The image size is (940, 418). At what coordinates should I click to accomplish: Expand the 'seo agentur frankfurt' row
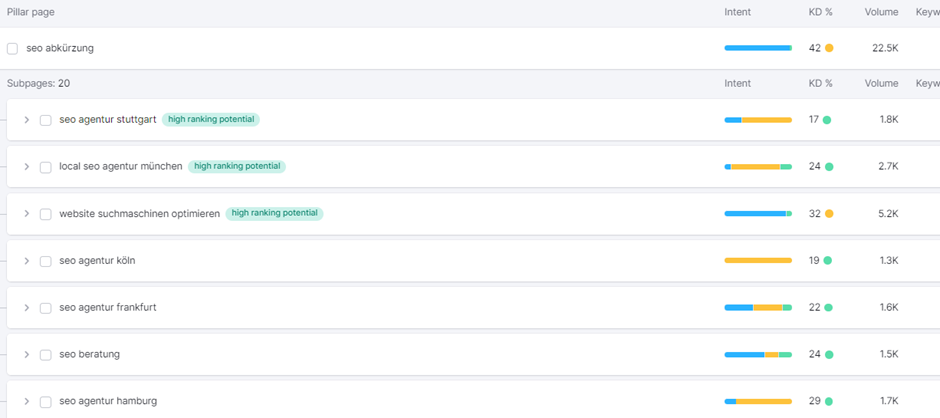(27, 308)
